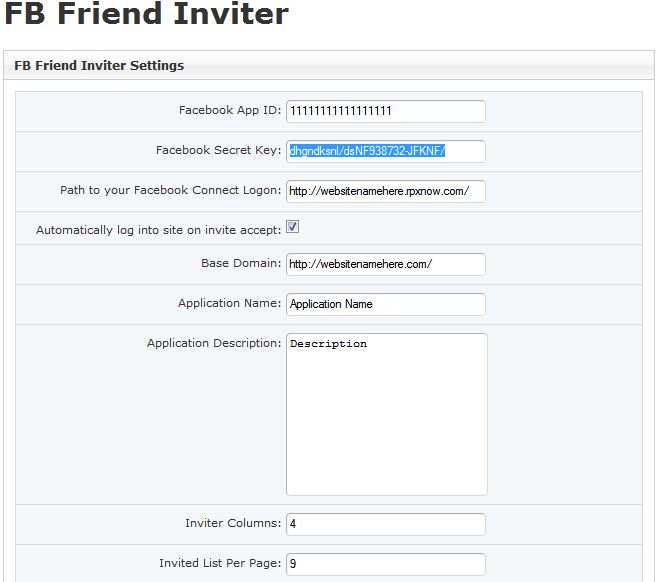Select the Facebook Secret Key text box
This screenshot has height=582, width=669.
pyautogui.click(x=385, y=151)
